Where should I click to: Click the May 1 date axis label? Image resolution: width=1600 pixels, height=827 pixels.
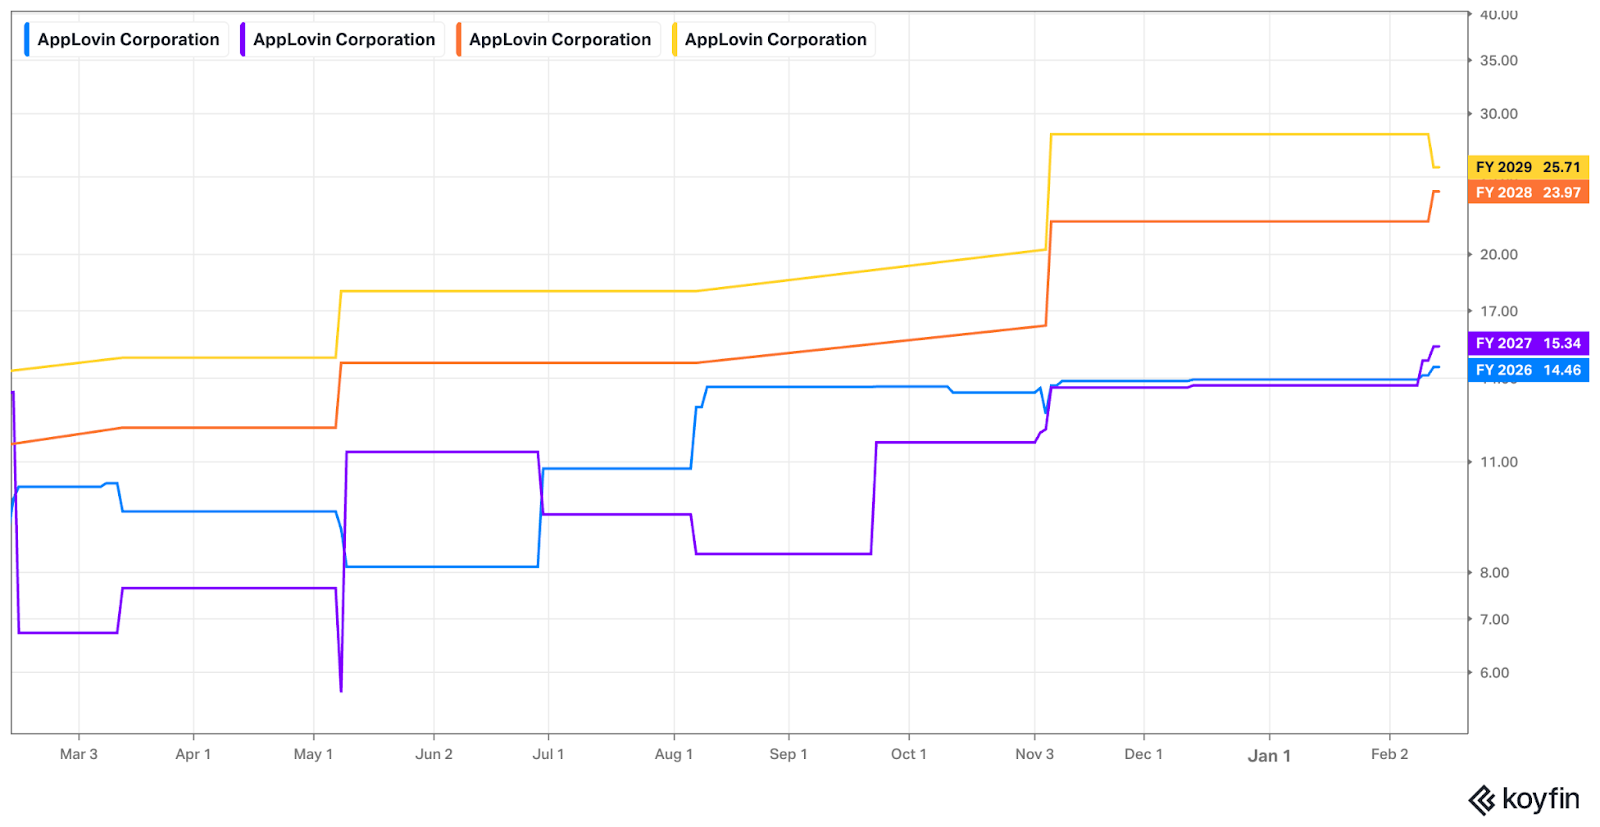point(313,754)
